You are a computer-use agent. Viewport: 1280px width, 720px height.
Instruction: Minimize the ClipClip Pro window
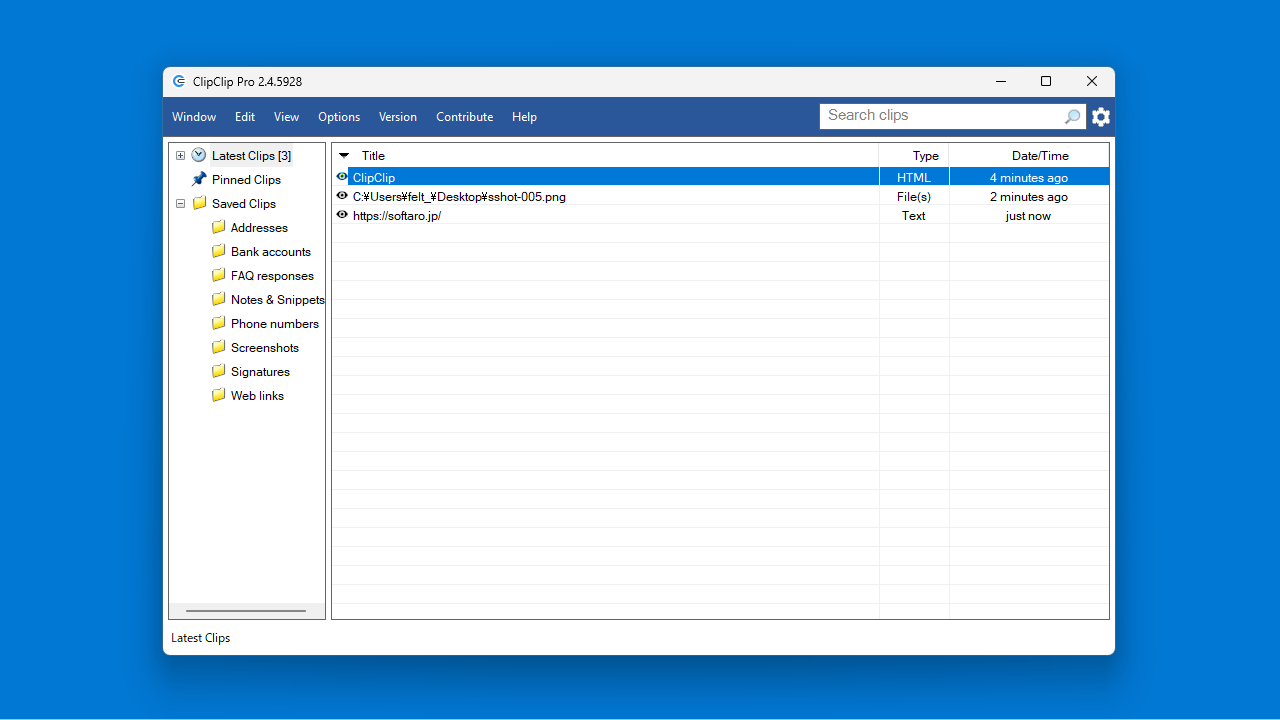coord(1000,82)
